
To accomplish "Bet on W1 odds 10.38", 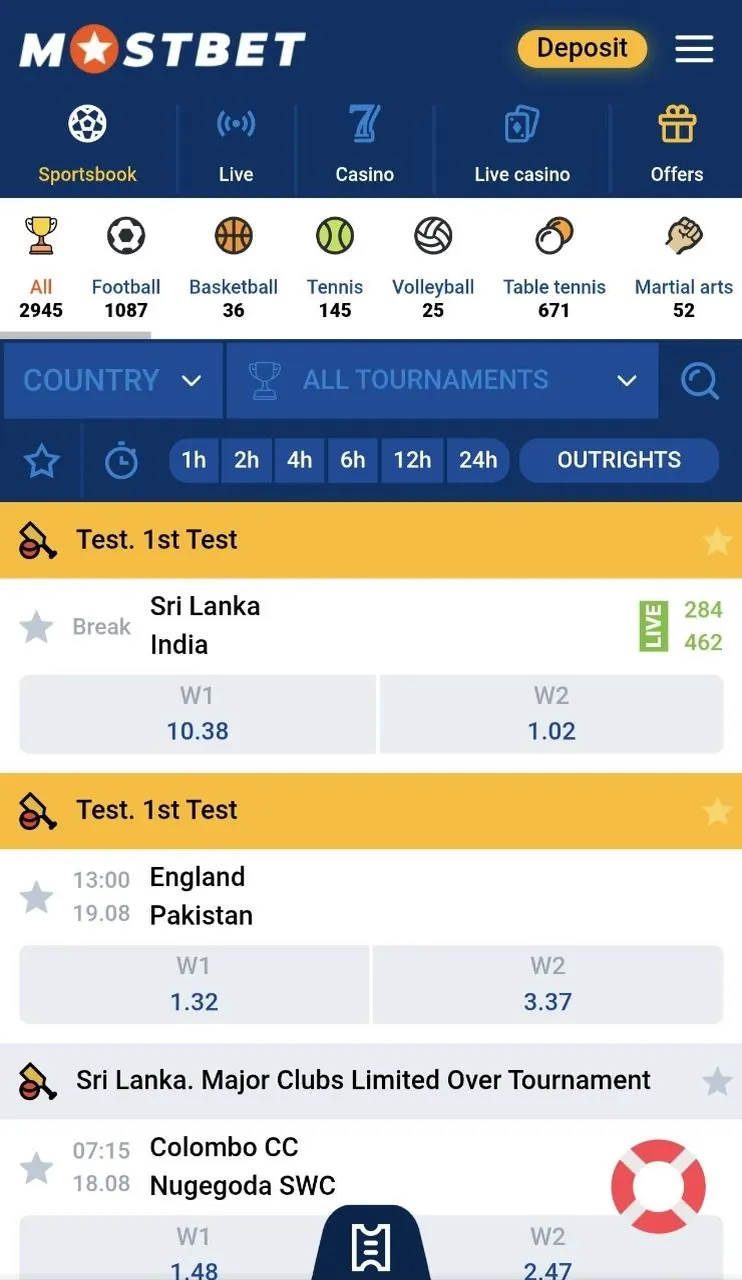I will pos(198,714).
